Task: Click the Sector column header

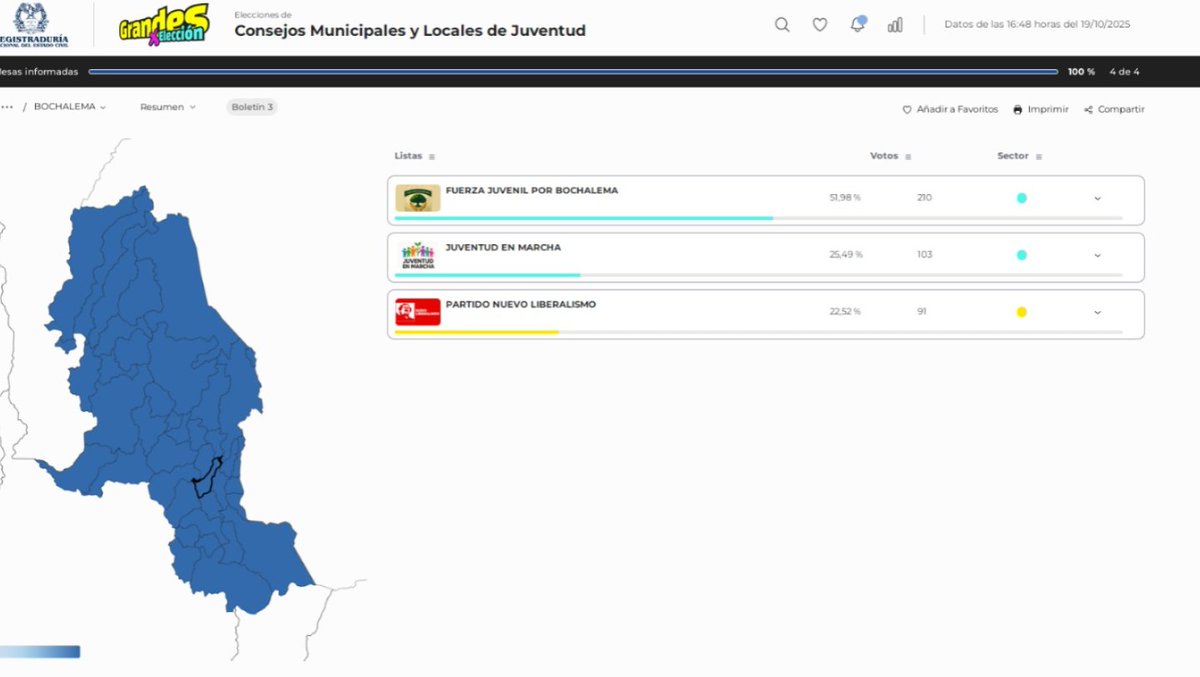Action: pyautogui.click(x=1013, y=156)
